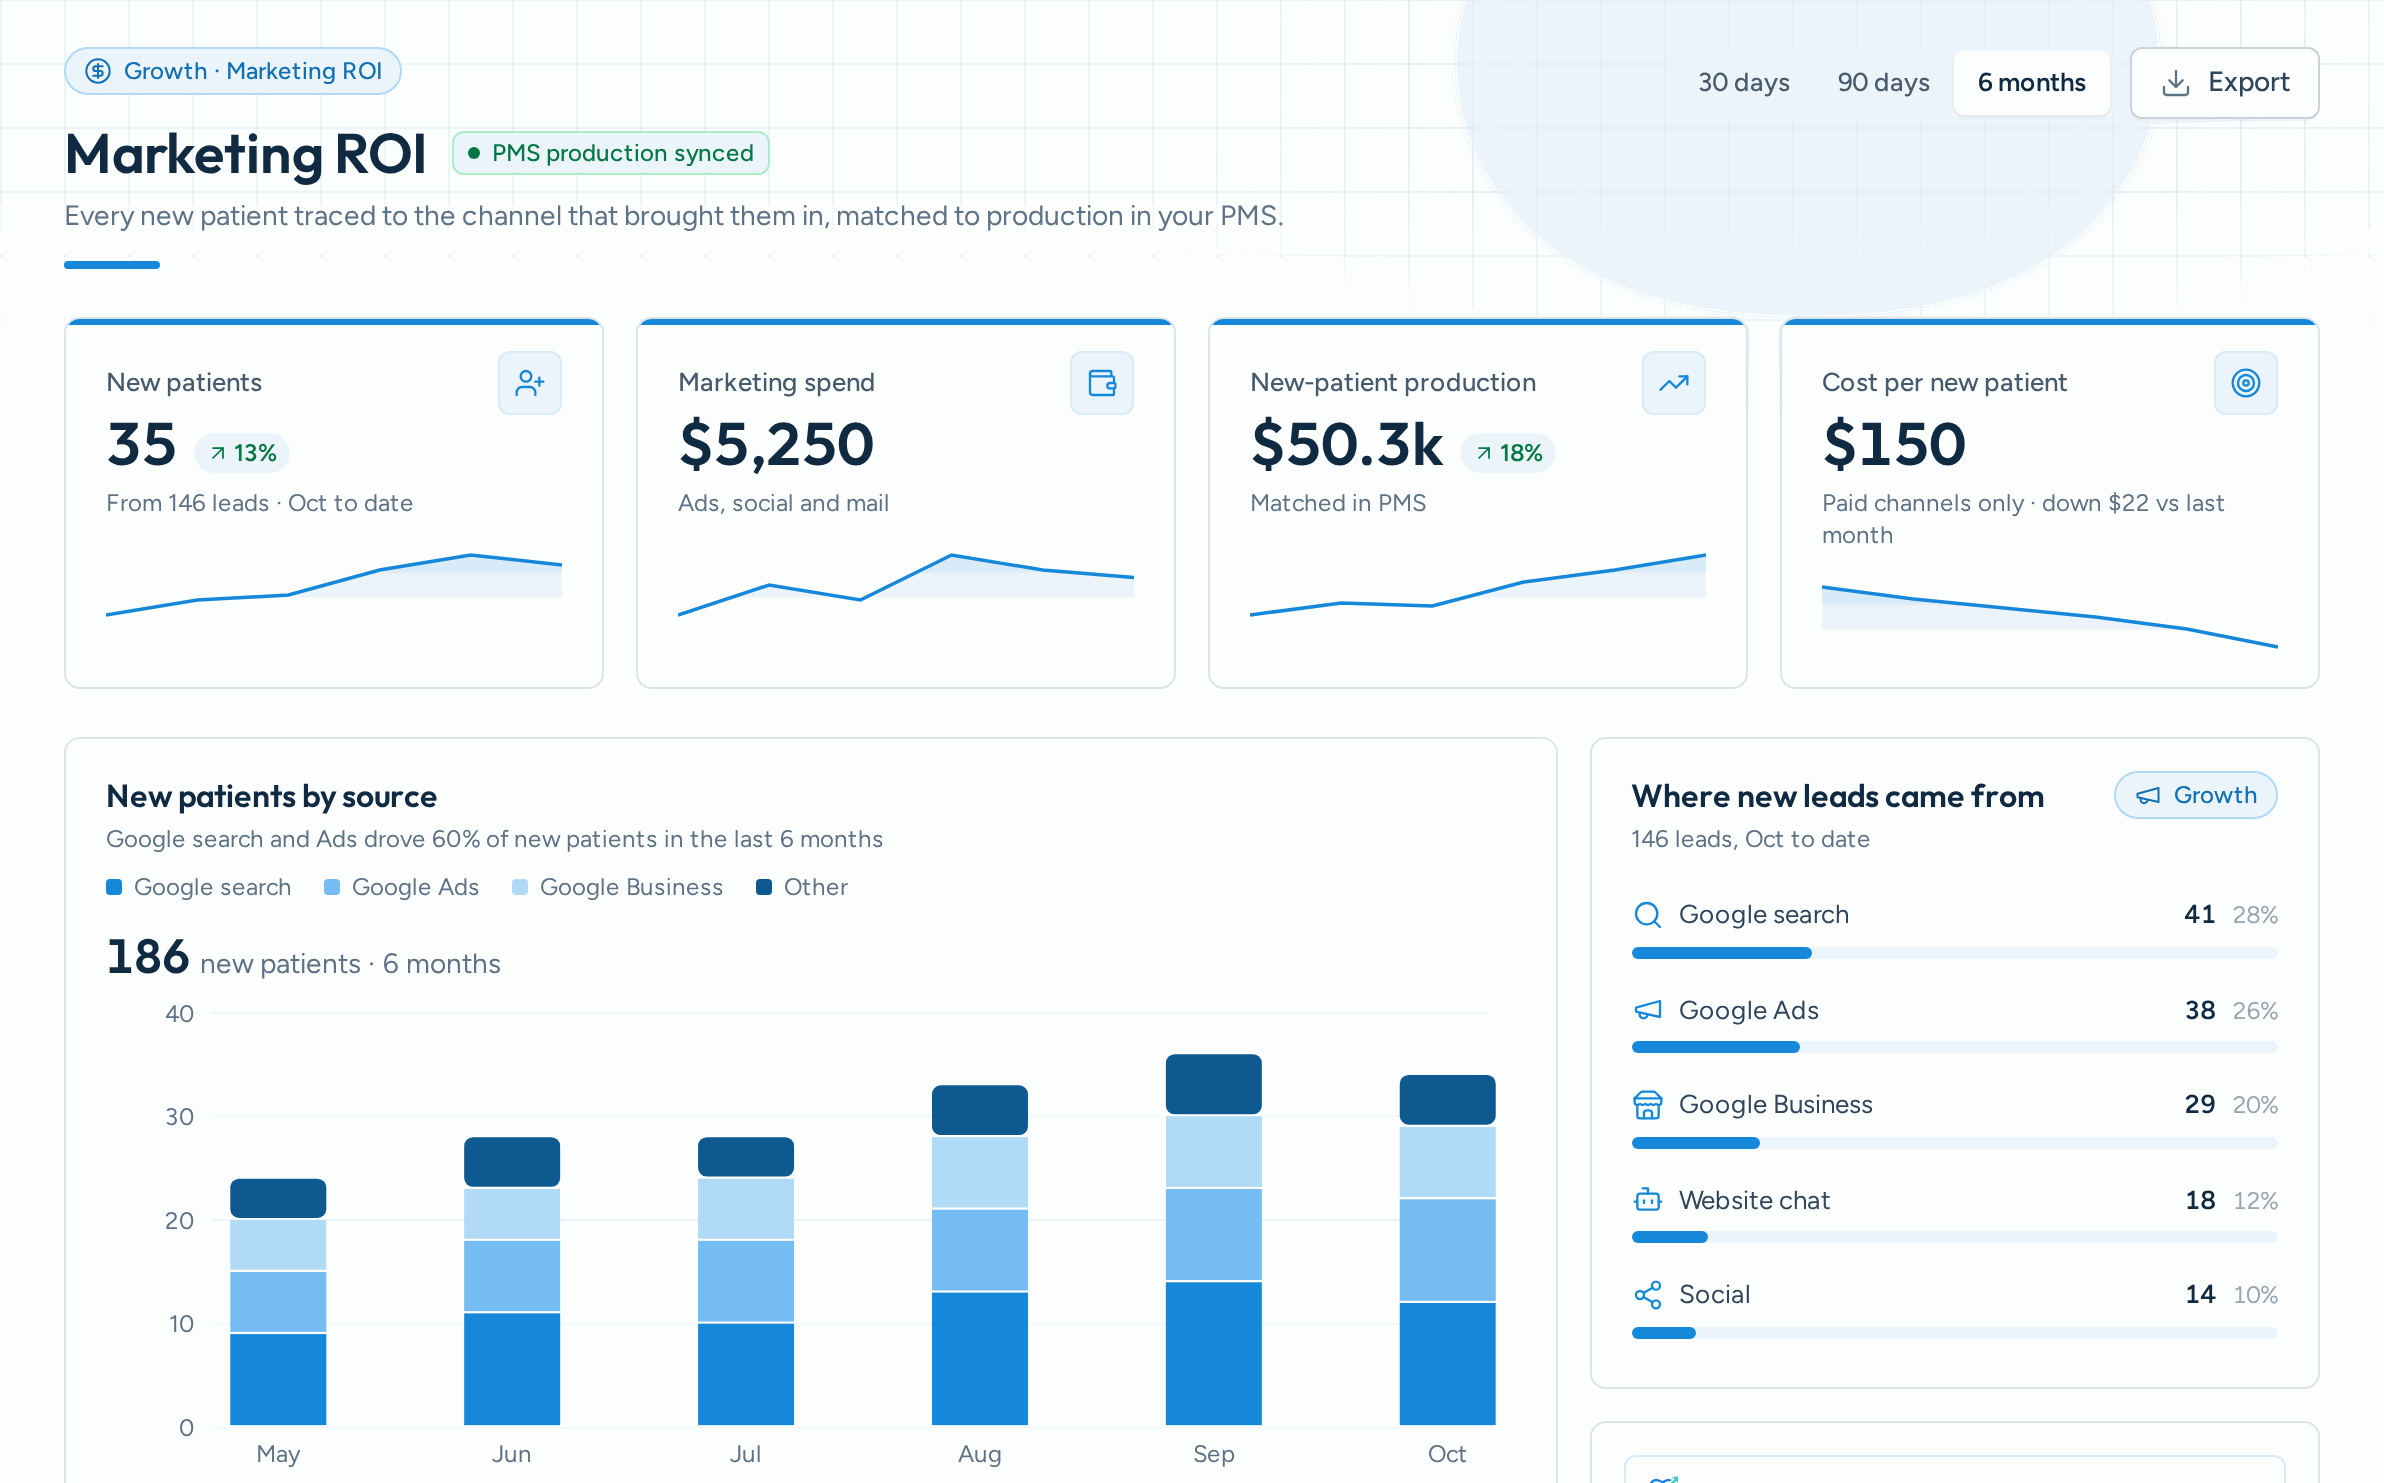2384x1483 pixels.
Task: Click the megaphone icon beside Google Ads row
Action: 1647,1010
